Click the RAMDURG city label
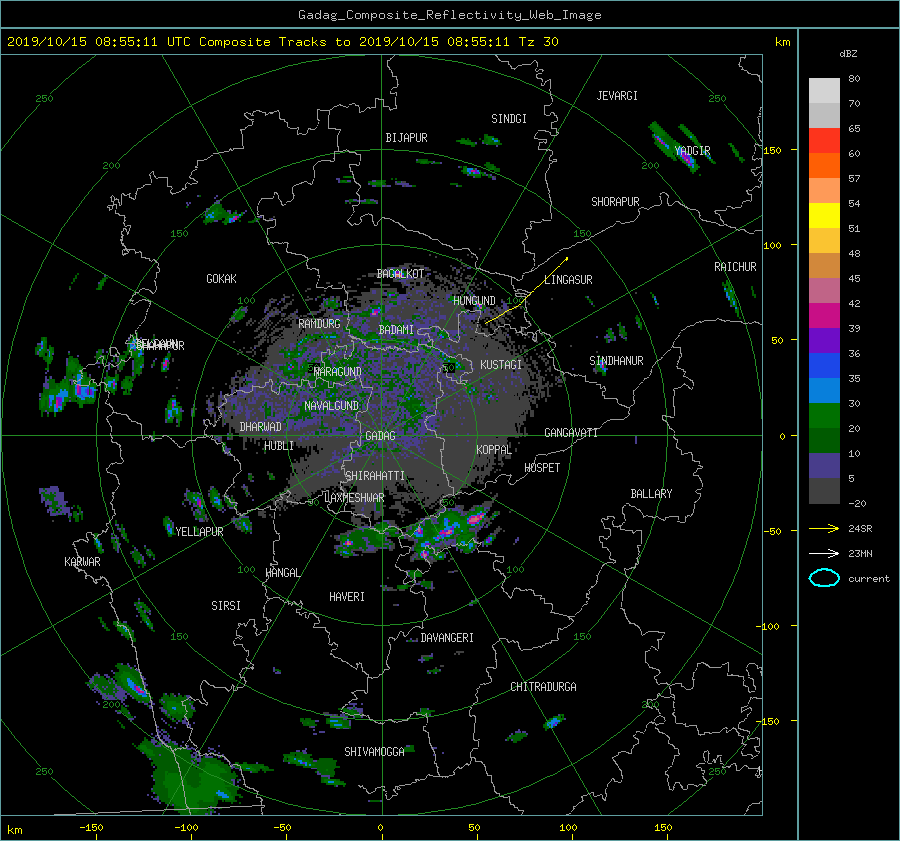 pos(319,324)
